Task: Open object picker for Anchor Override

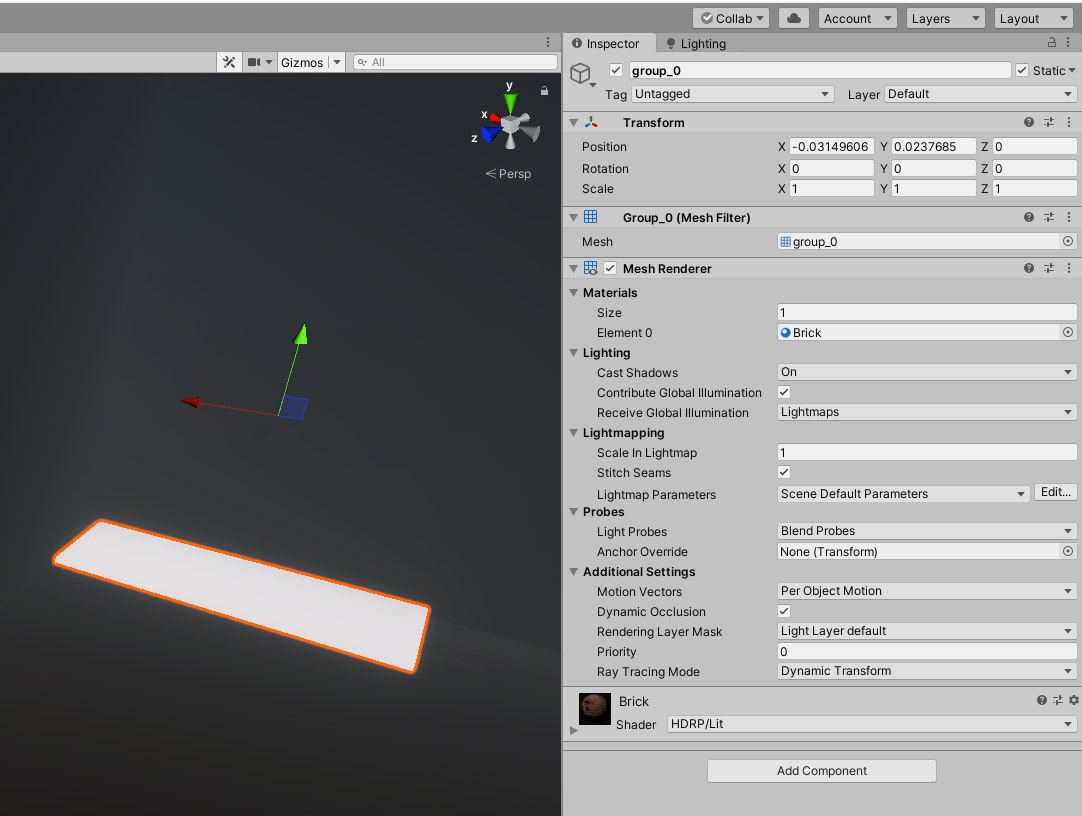Action: 1068,551
